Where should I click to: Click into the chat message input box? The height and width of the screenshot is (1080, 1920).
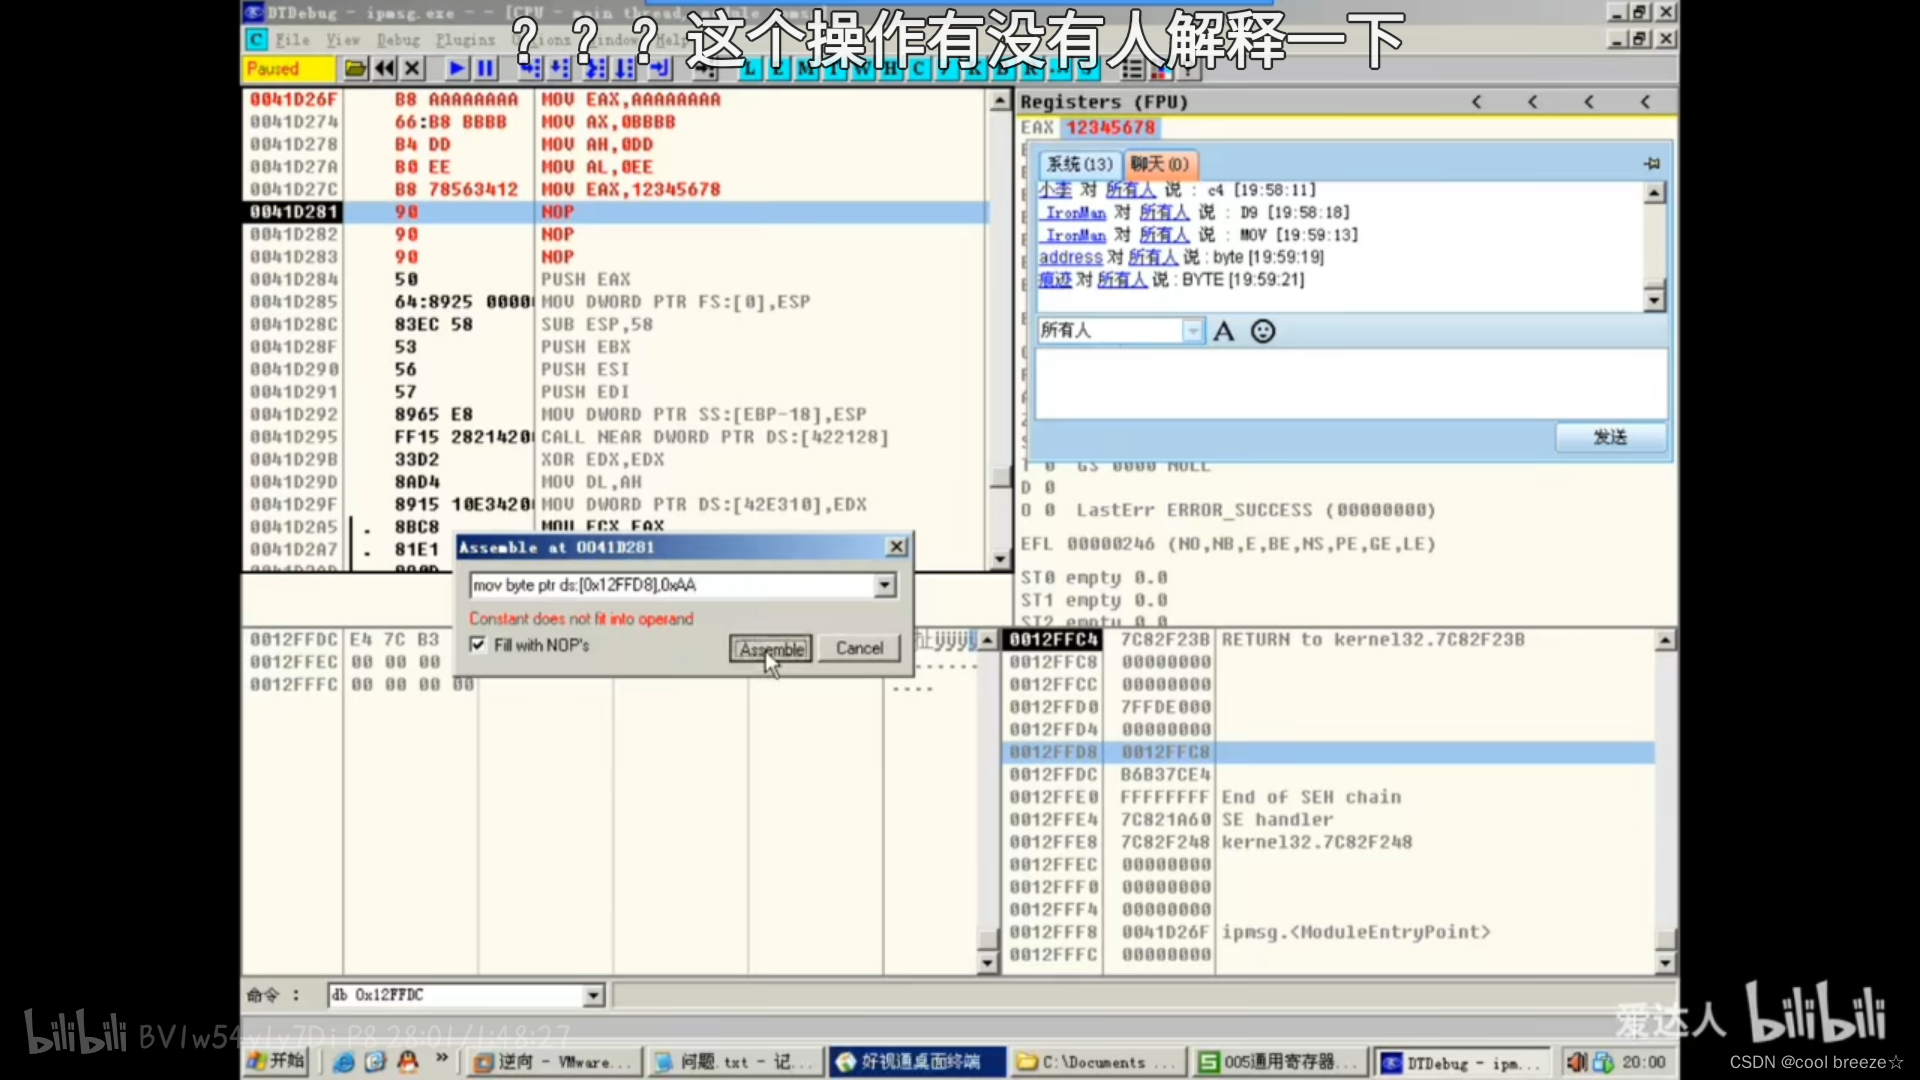click(x=1350, y=383)
